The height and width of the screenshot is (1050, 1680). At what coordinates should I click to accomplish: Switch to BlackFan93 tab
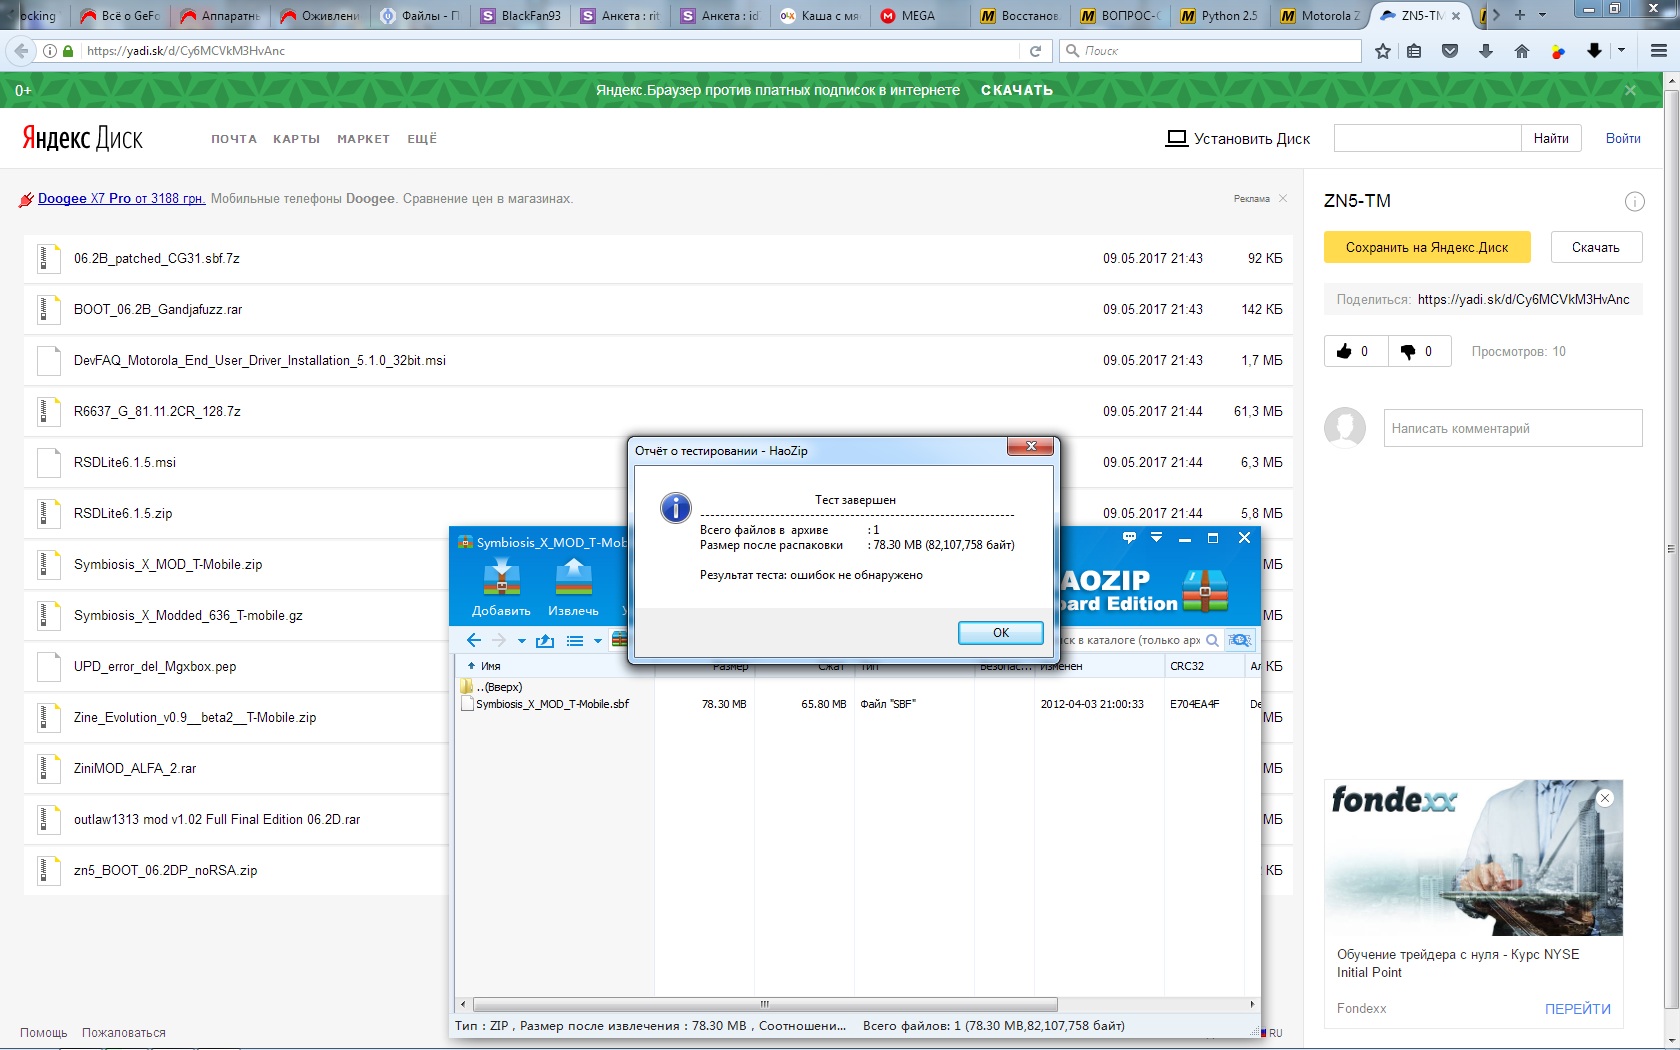coord(519,15)
